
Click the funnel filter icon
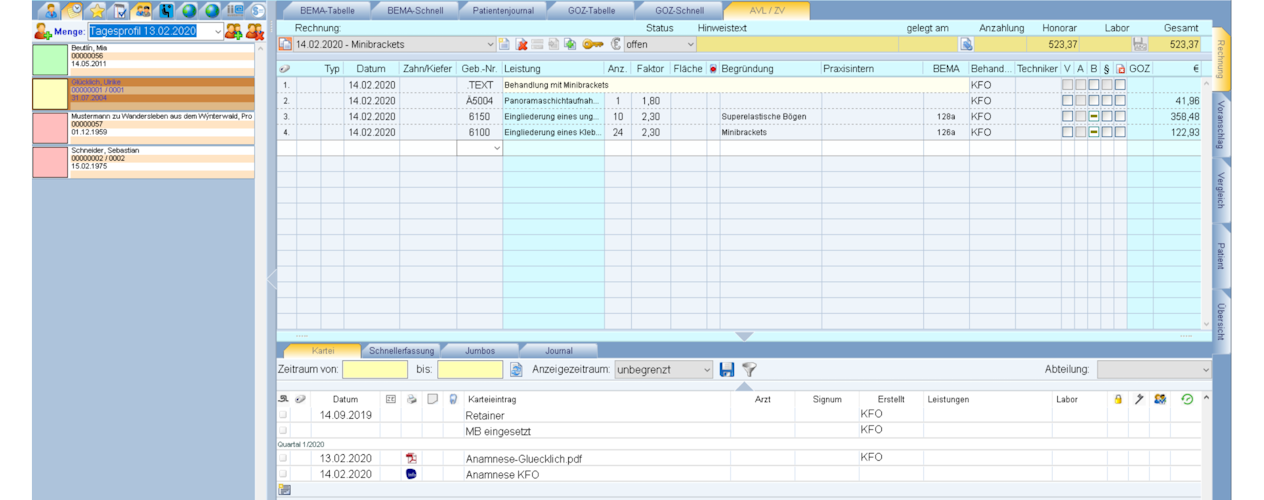[749, 370]
